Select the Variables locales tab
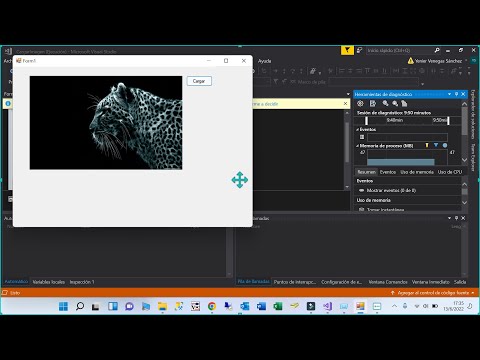Viewport: 480px width, 360px height. (x=49, y=282)
